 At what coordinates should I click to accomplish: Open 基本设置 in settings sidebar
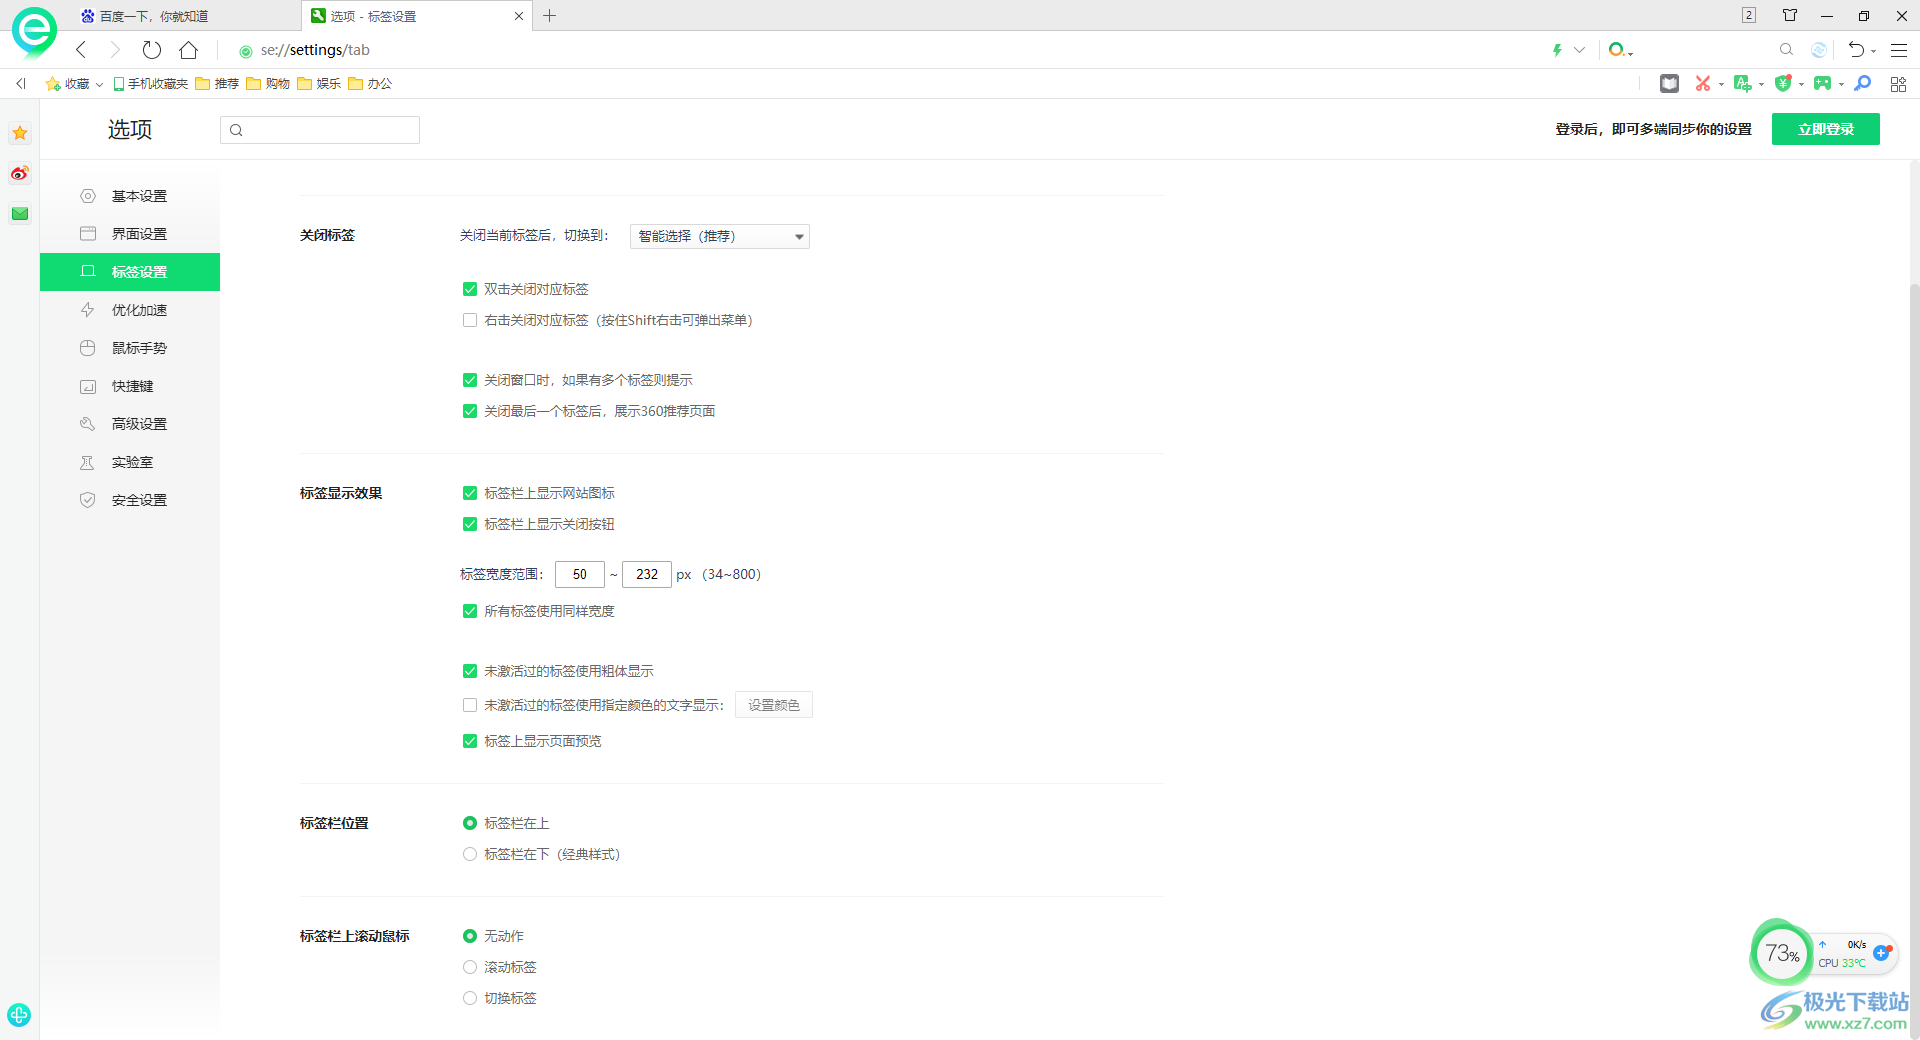point(130,196)
